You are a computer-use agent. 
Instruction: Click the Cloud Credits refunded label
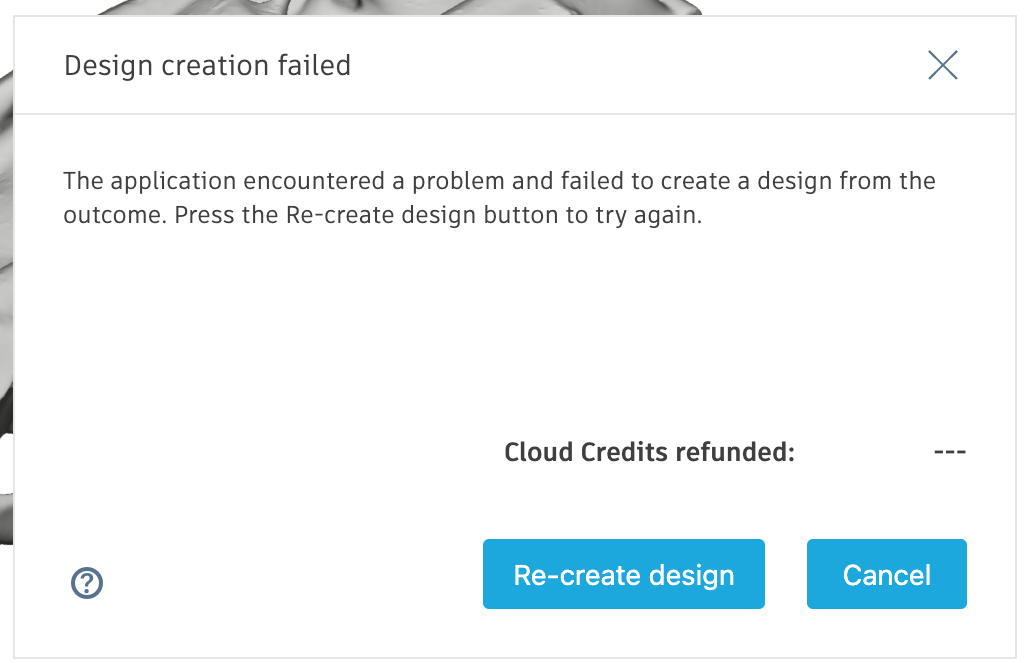click(x=649, y=452)
